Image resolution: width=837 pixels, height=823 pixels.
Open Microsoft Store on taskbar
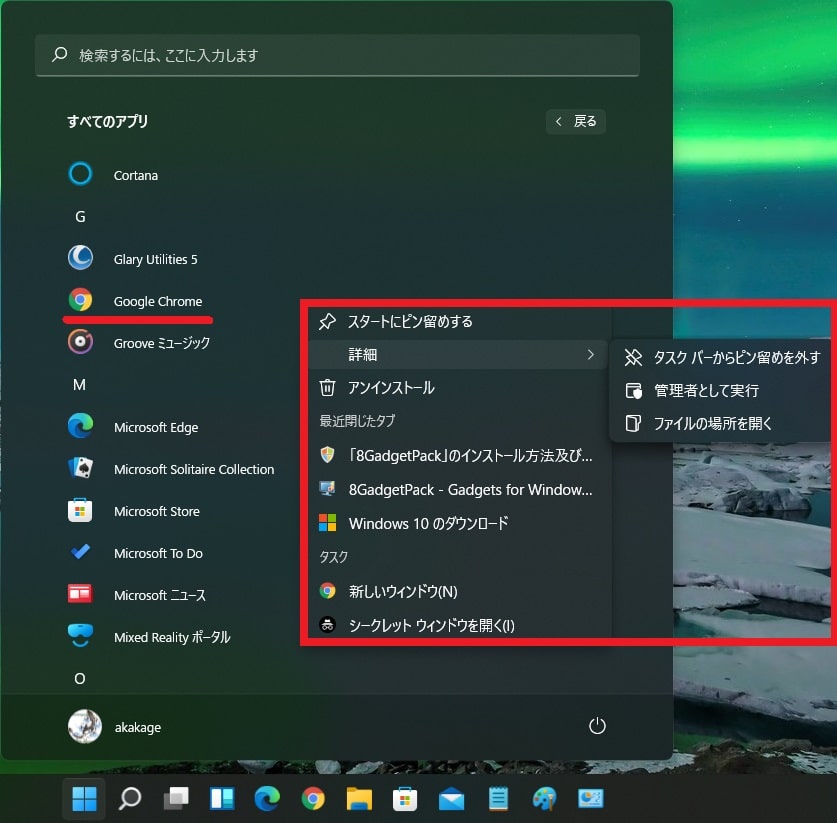click(x=405, y=799)
